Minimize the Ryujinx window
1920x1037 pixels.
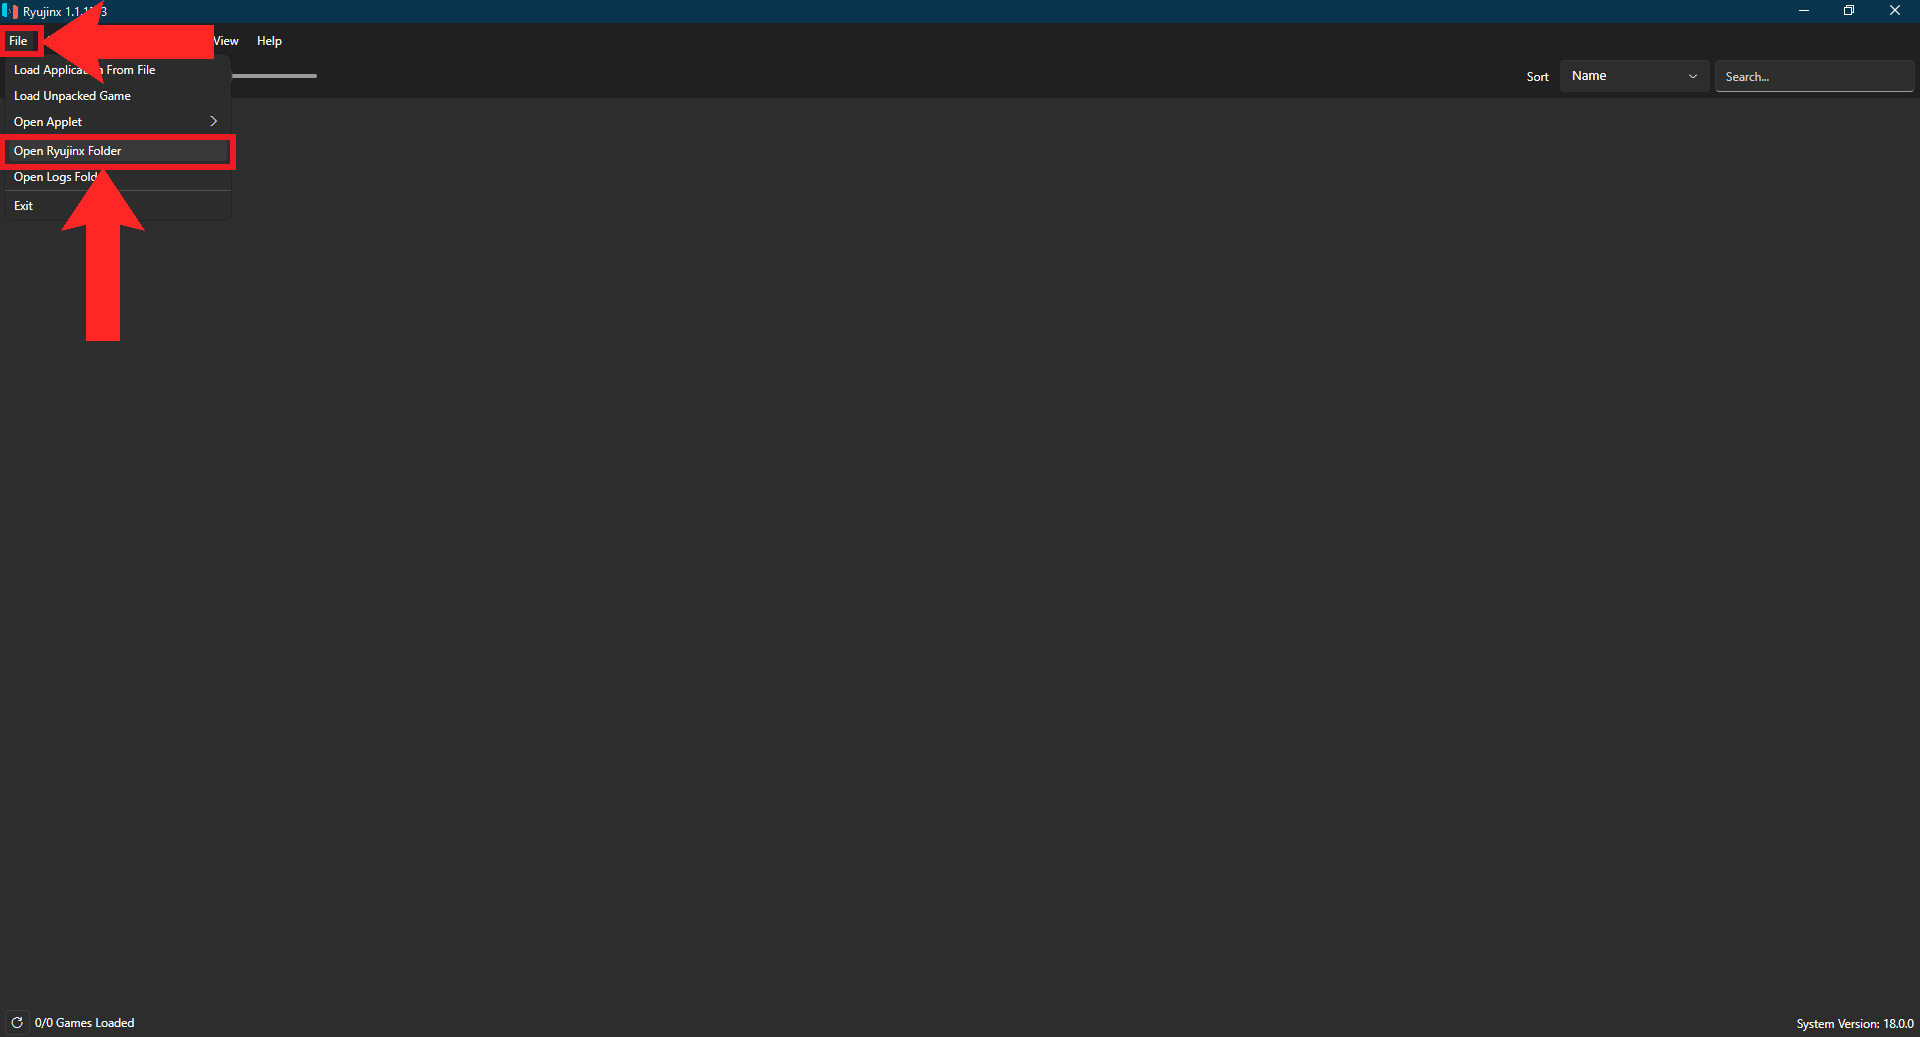(x=1803, y=11)
